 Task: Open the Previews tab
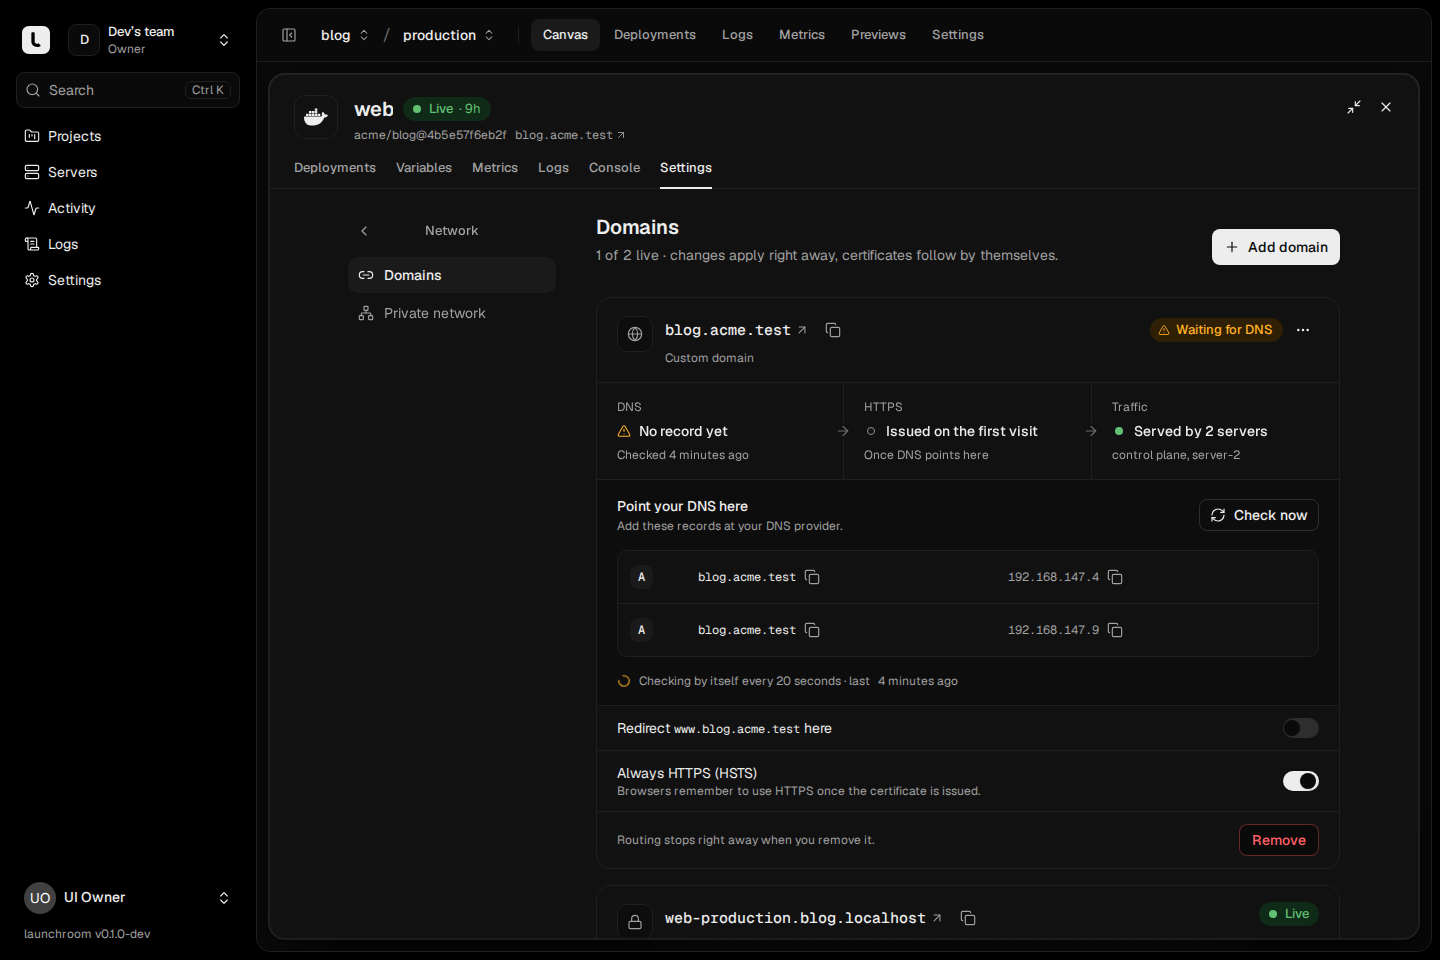[878, 35]
